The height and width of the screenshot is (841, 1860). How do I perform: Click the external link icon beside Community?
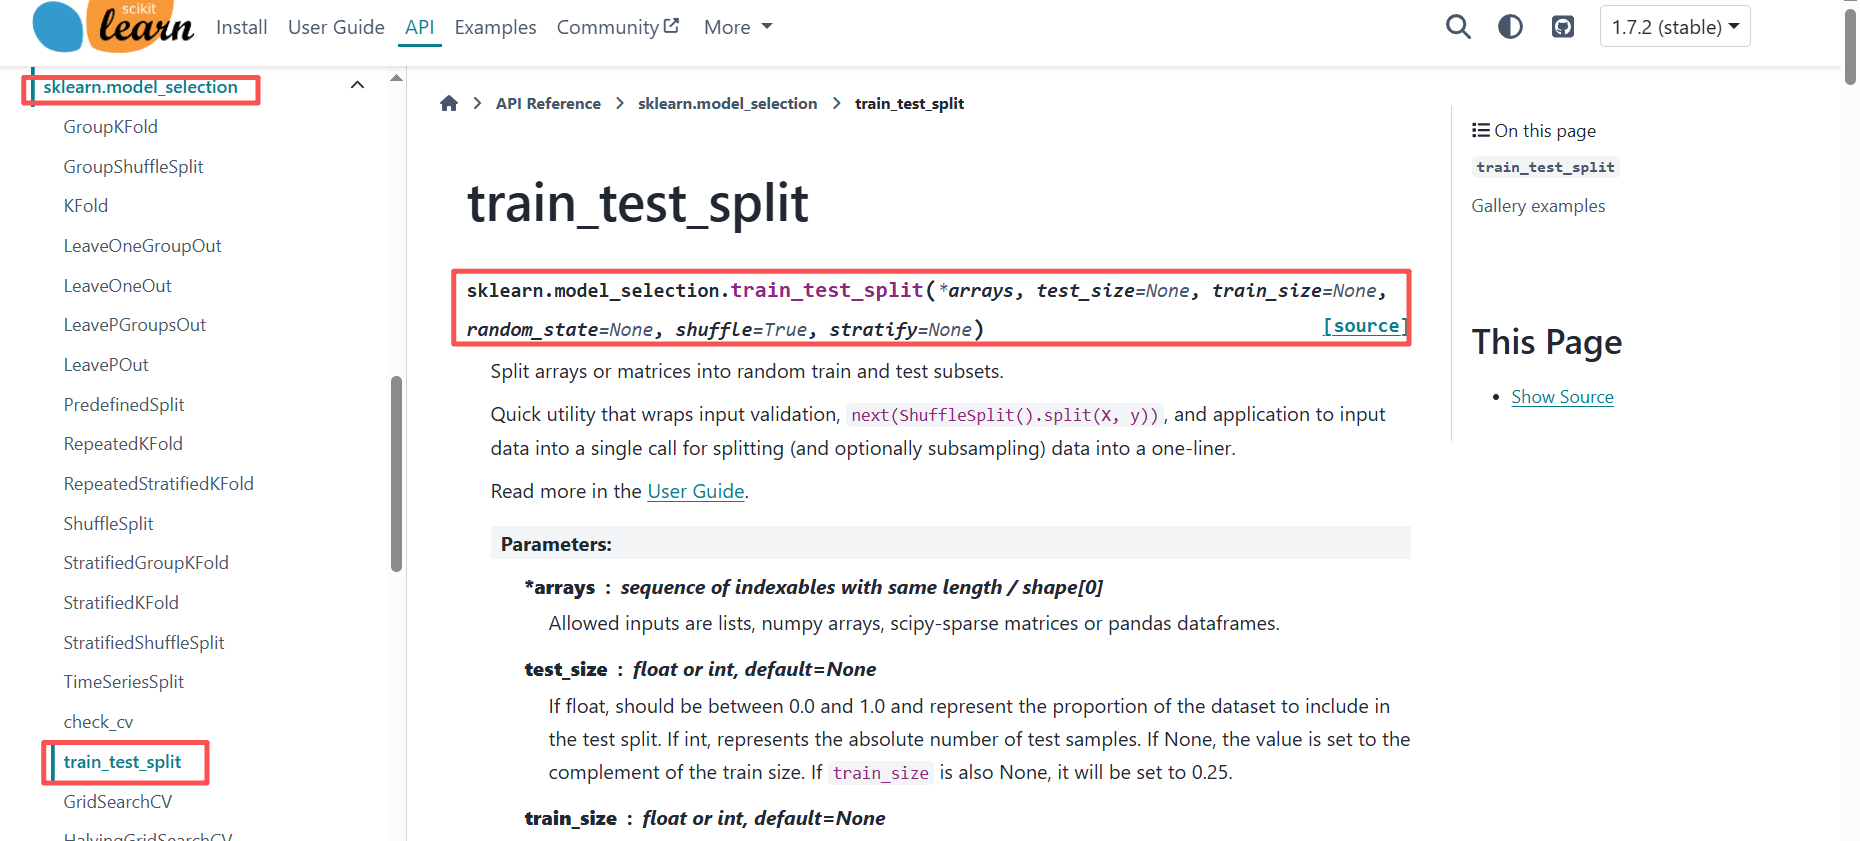(x=671, y=26)
